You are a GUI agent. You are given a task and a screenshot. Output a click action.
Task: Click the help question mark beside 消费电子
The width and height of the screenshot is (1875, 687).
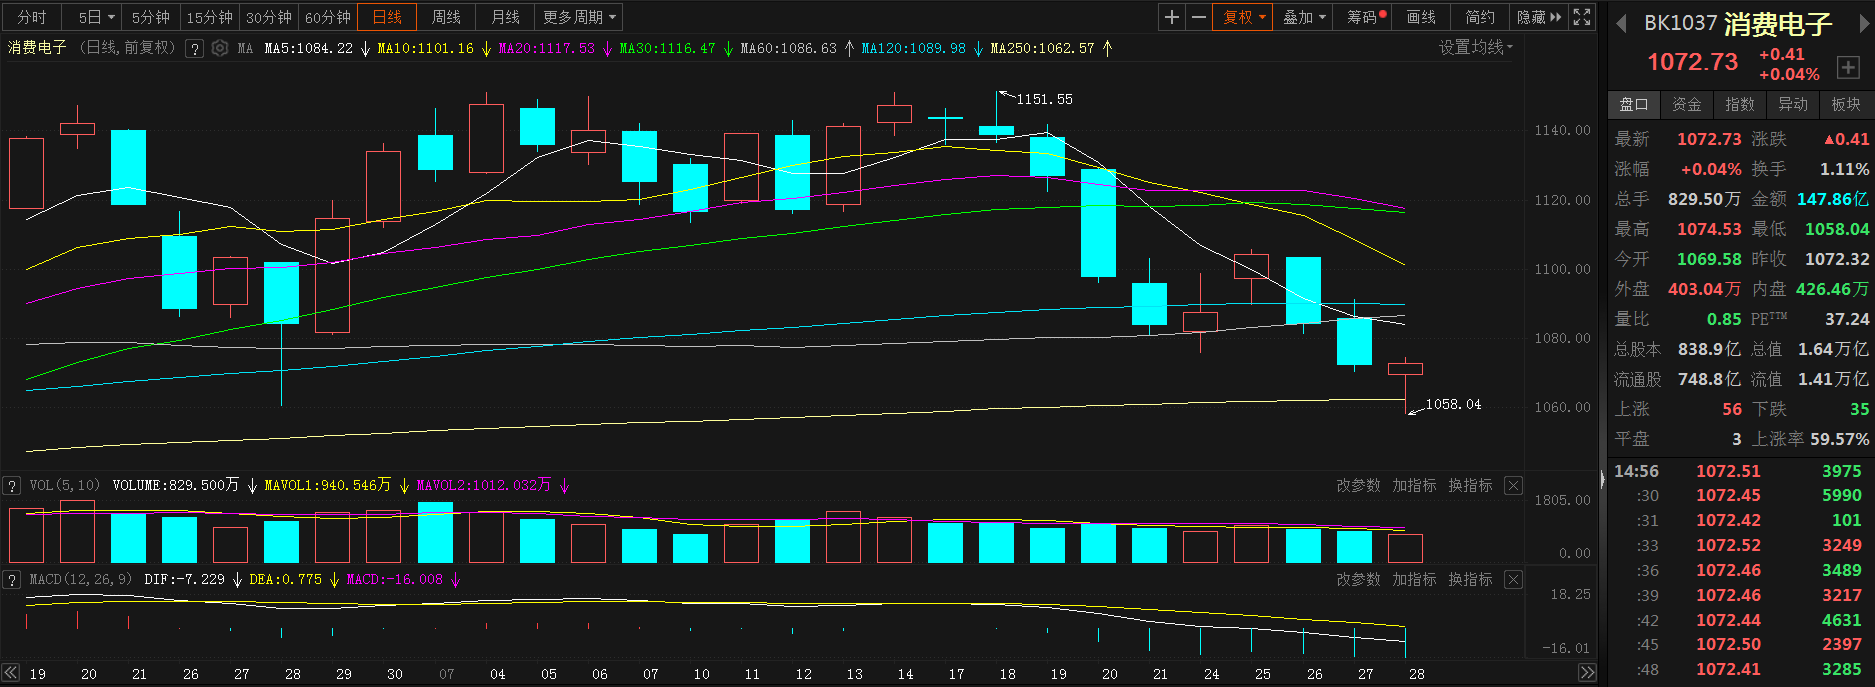point(195,48)
